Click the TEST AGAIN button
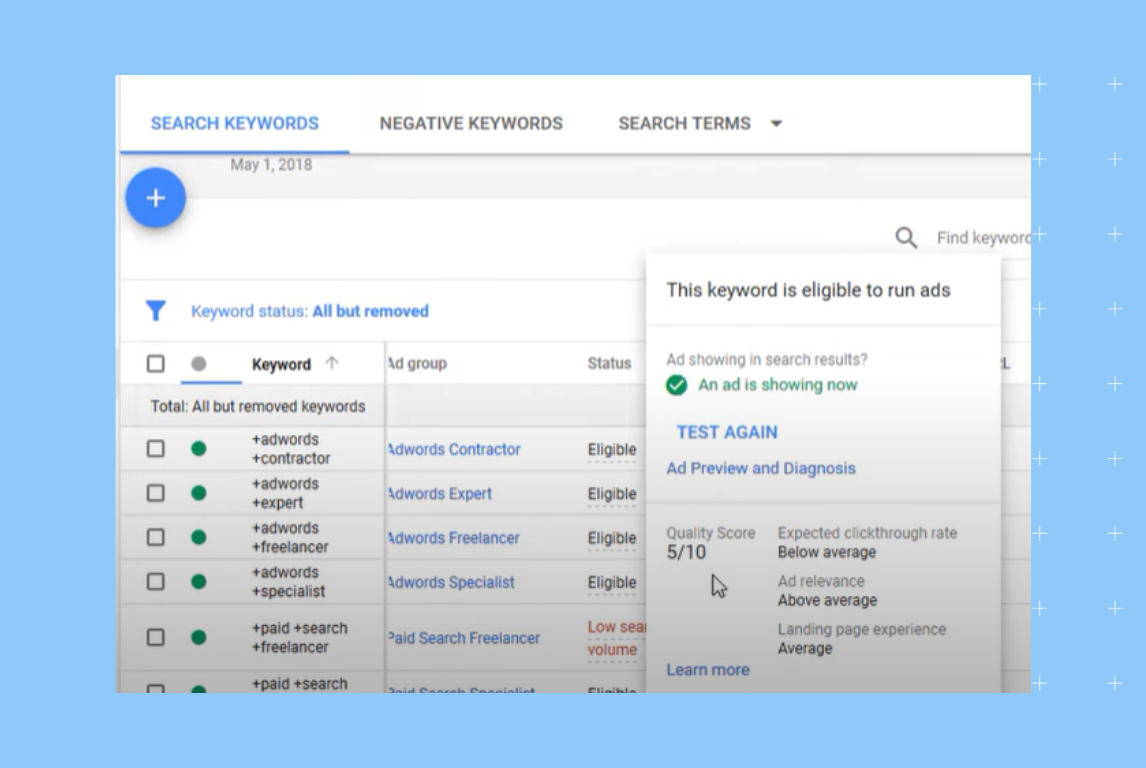The height and width of the screenshot is (768, 1146). click(x=726, y=432)
